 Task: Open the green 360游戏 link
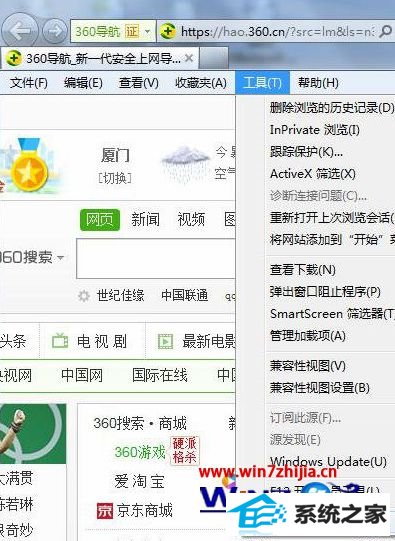click(x=140, y=452)
